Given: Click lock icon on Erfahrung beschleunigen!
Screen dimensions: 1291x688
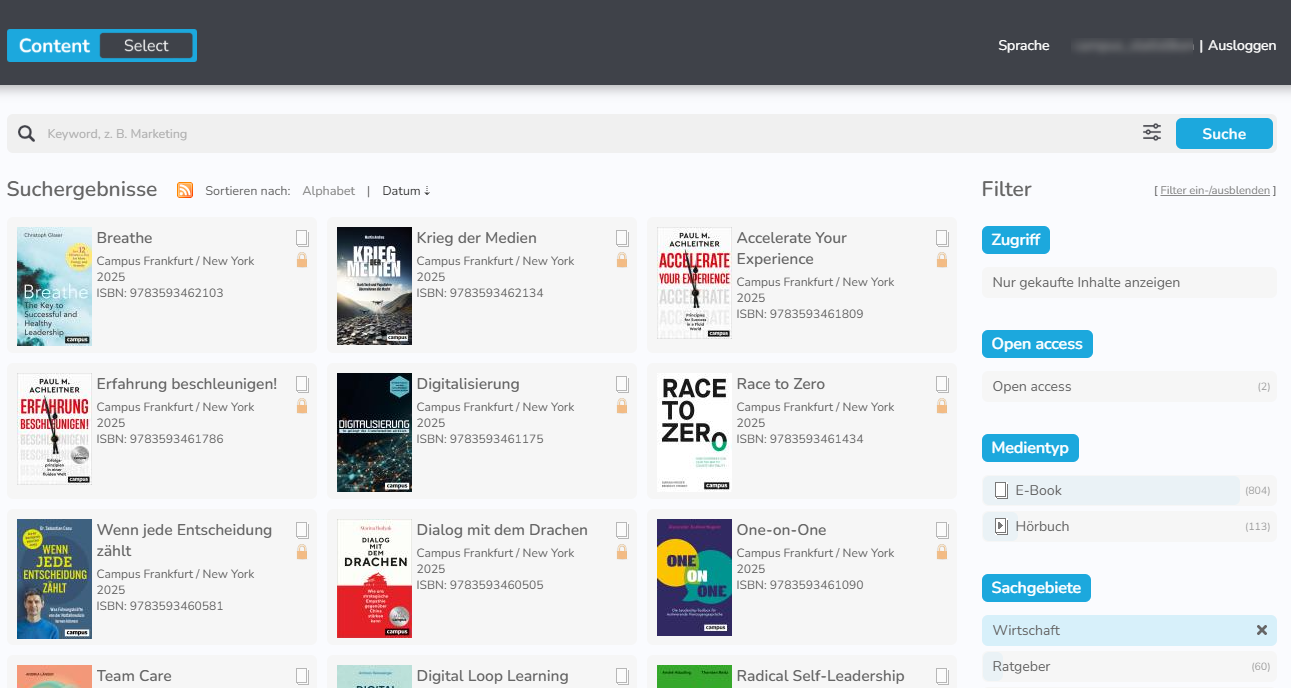Looking at the screenshot, I should [x=302, y=406].
